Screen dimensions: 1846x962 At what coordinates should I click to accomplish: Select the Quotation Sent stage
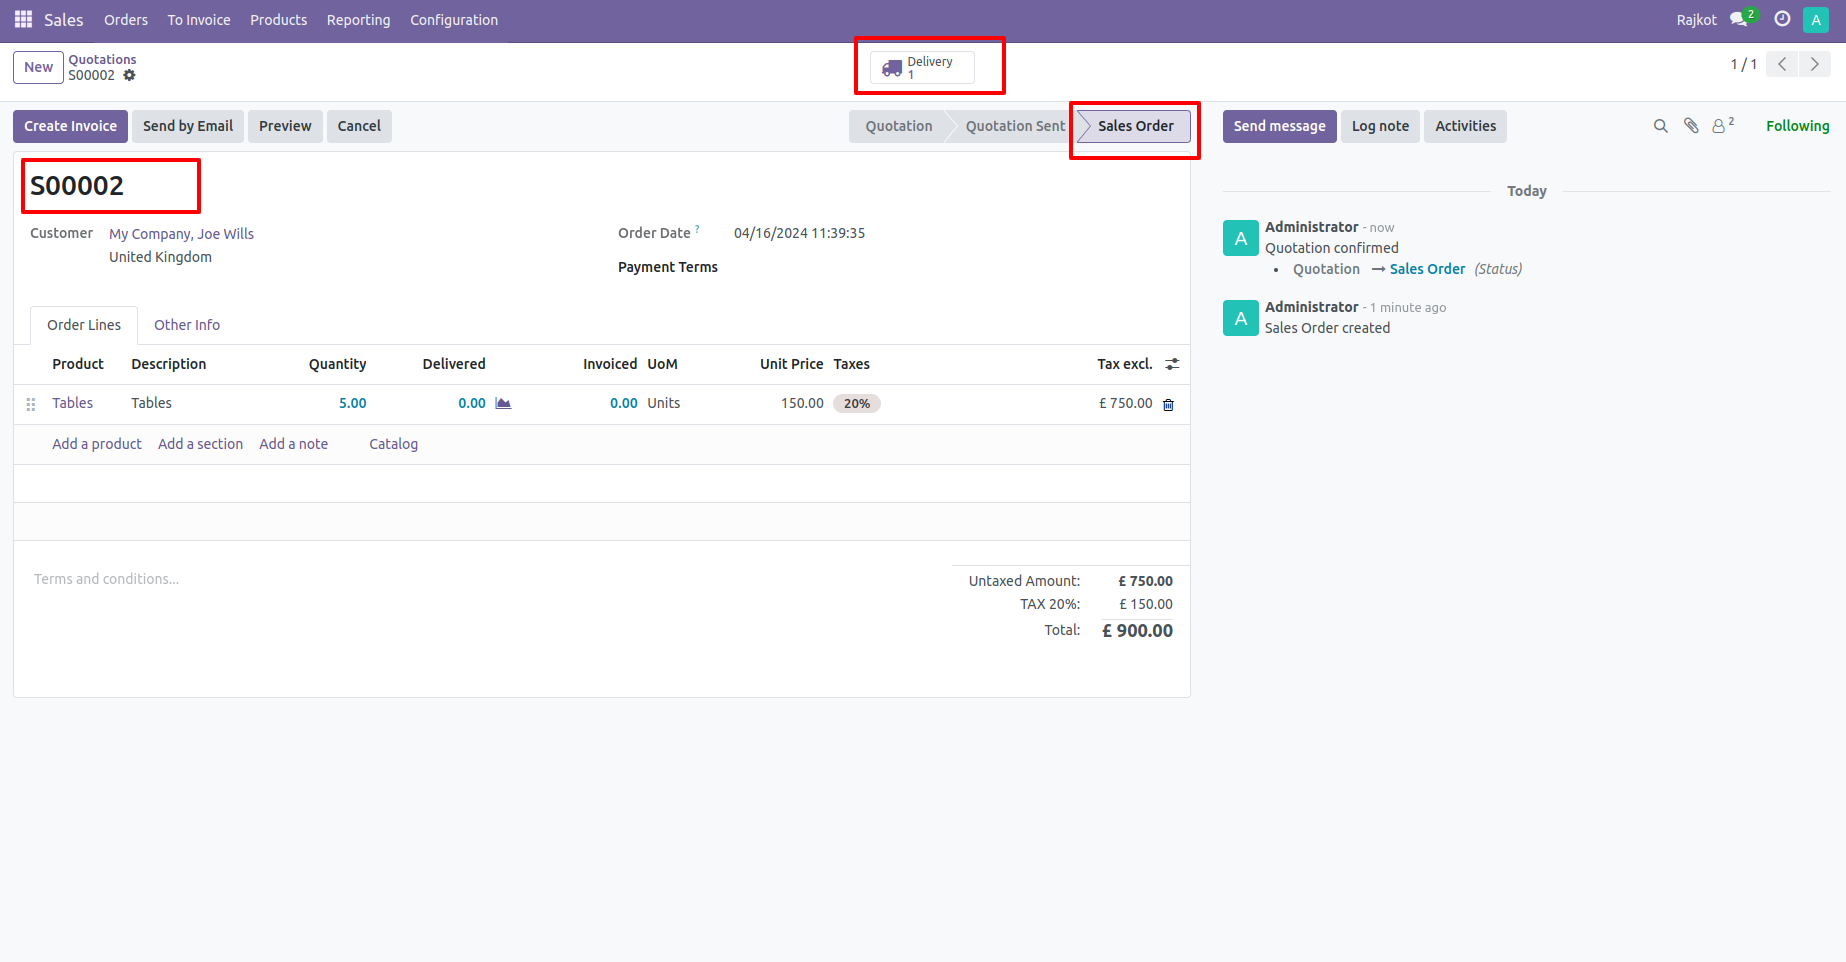1015,126
